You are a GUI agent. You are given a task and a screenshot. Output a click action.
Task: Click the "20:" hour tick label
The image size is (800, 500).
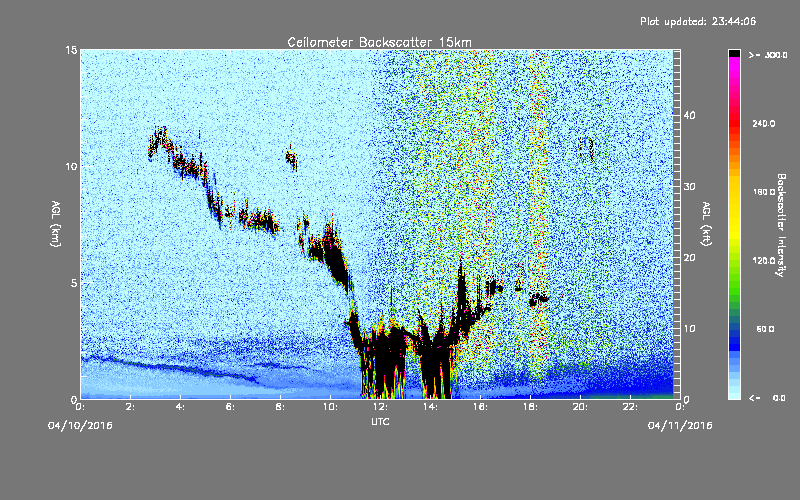[x=580, y=407]
